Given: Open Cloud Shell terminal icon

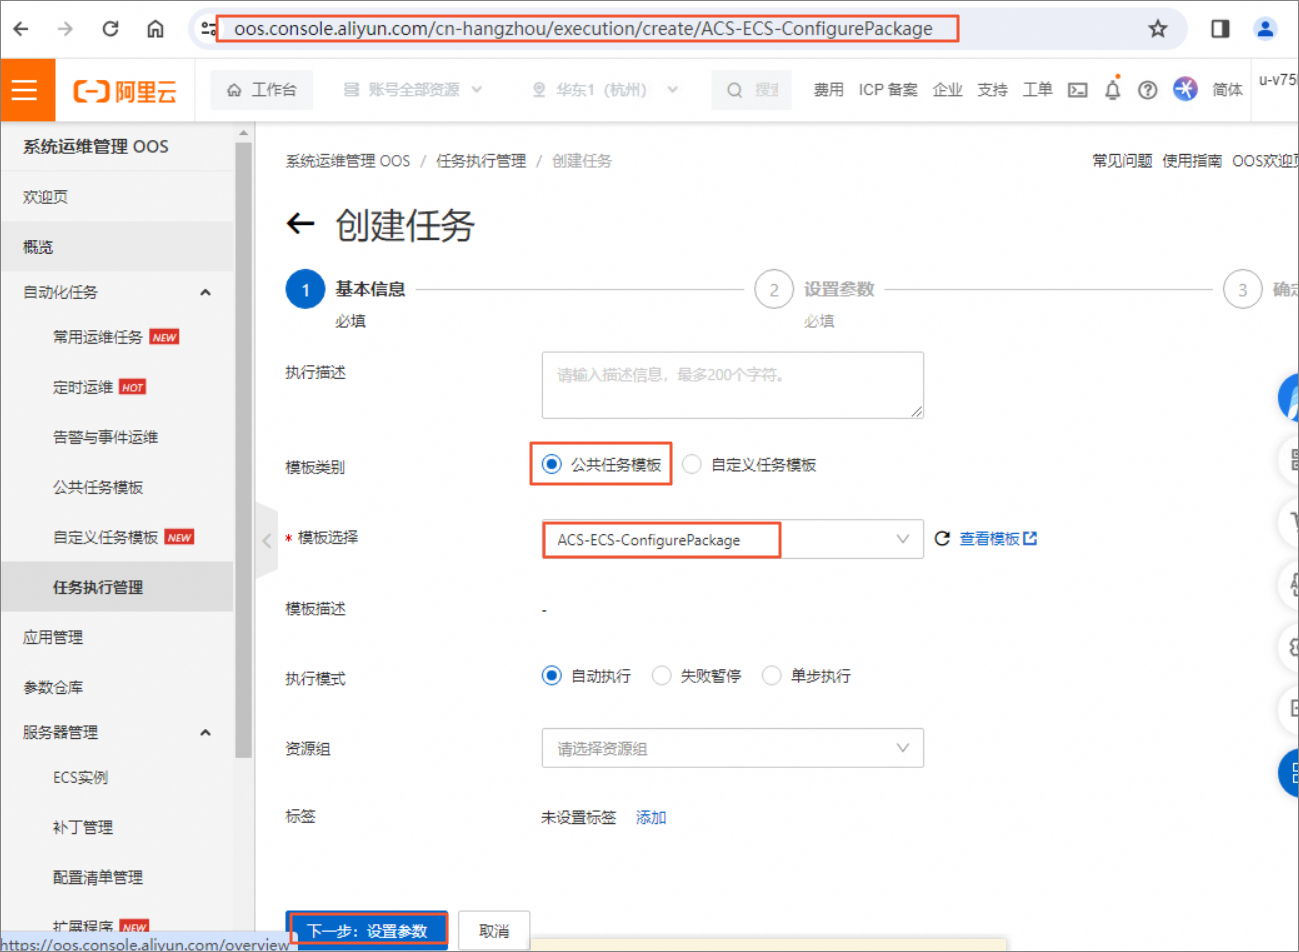Looking at the screenshot, I should [1077, 90].
